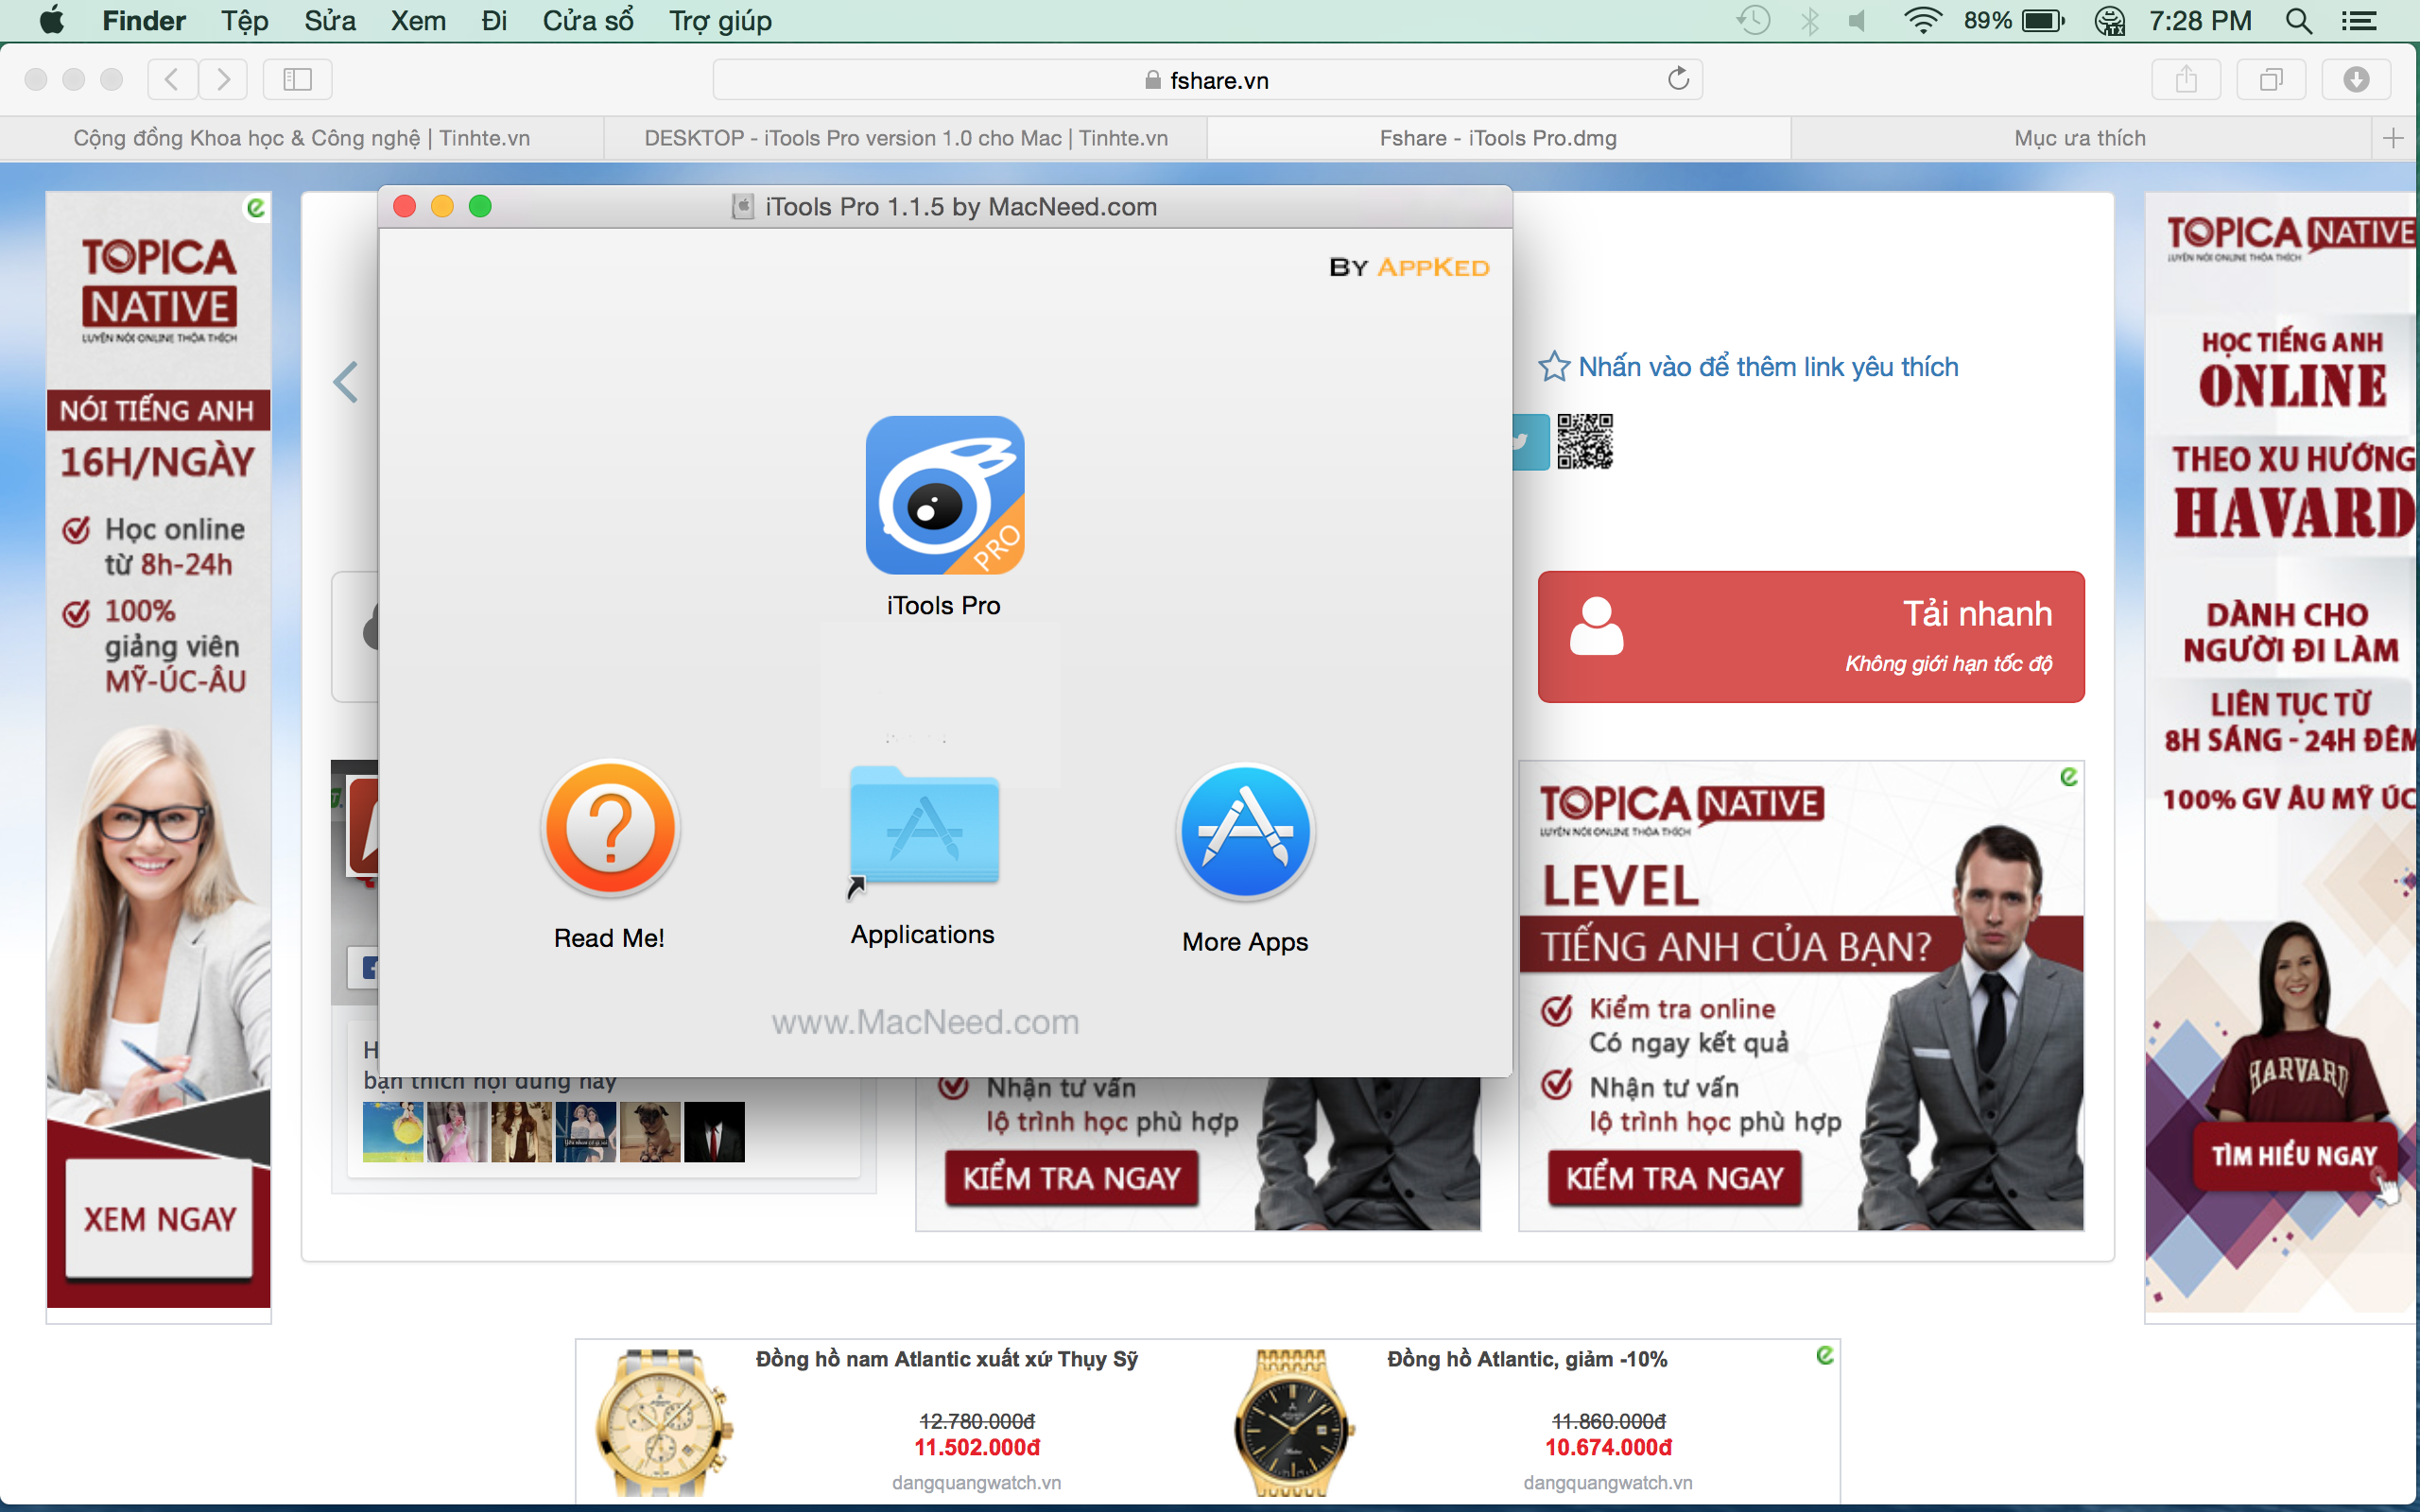Click the black suit red tie thumbnail
This screenshot has width=2420, height=1512.
tap(714, 1131)
